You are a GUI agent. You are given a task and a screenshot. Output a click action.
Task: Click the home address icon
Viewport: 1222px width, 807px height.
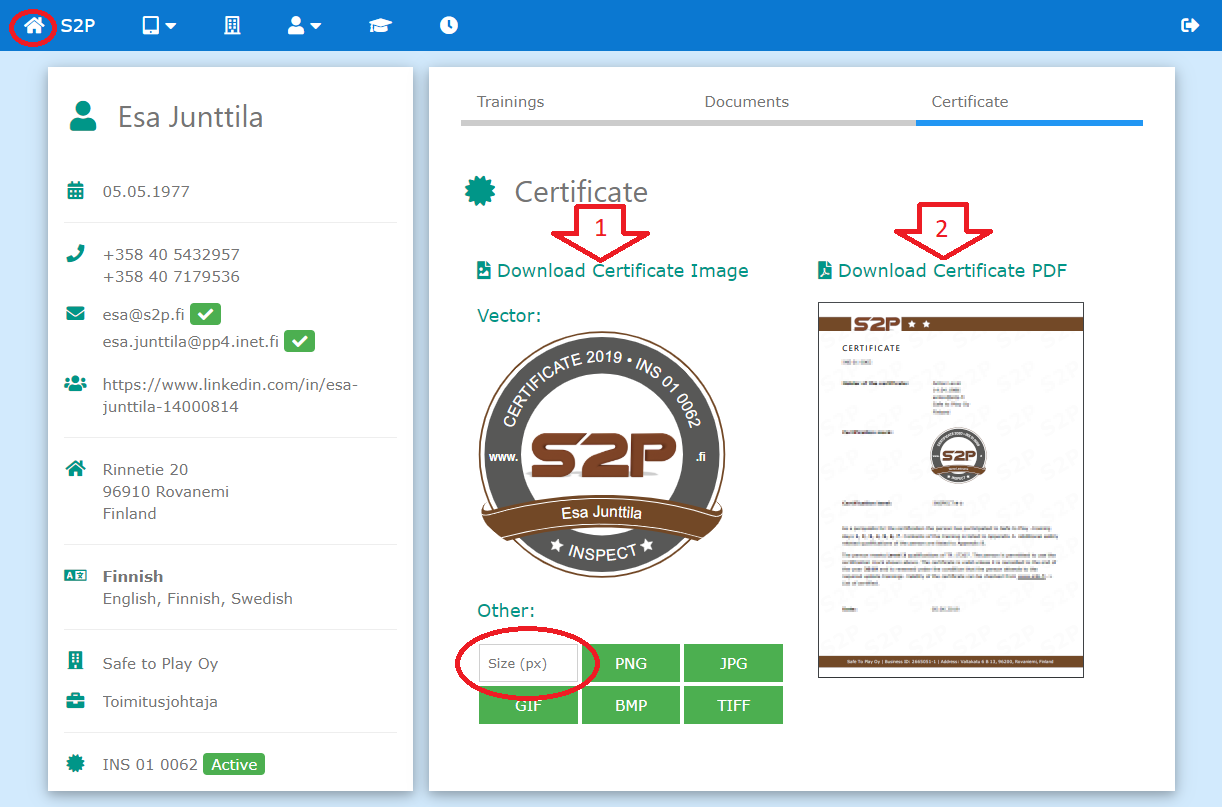pyautogui.click(x=75, y=469)
